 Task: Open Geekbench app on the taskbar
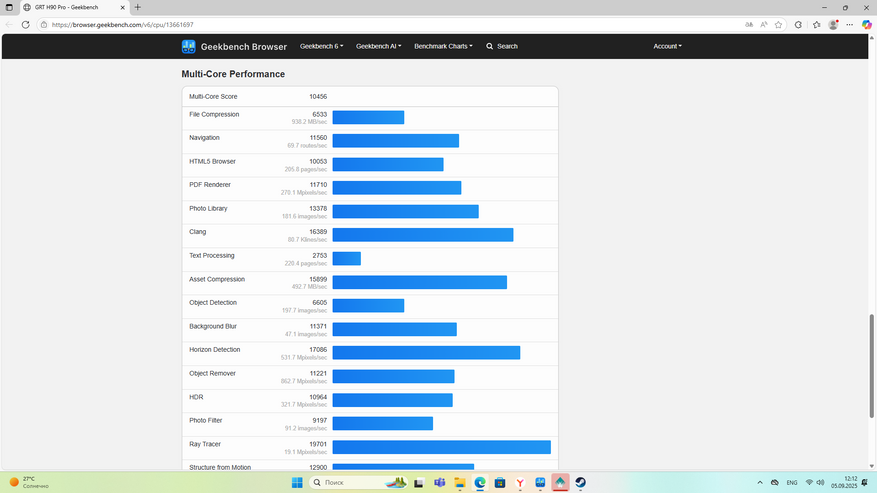(x=540, y=482)
